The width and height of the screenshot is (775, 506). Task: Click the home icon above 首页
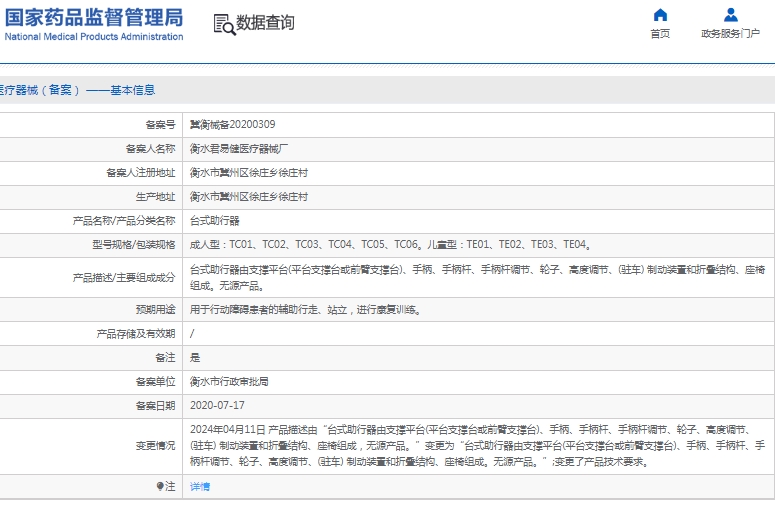(660, 15)
